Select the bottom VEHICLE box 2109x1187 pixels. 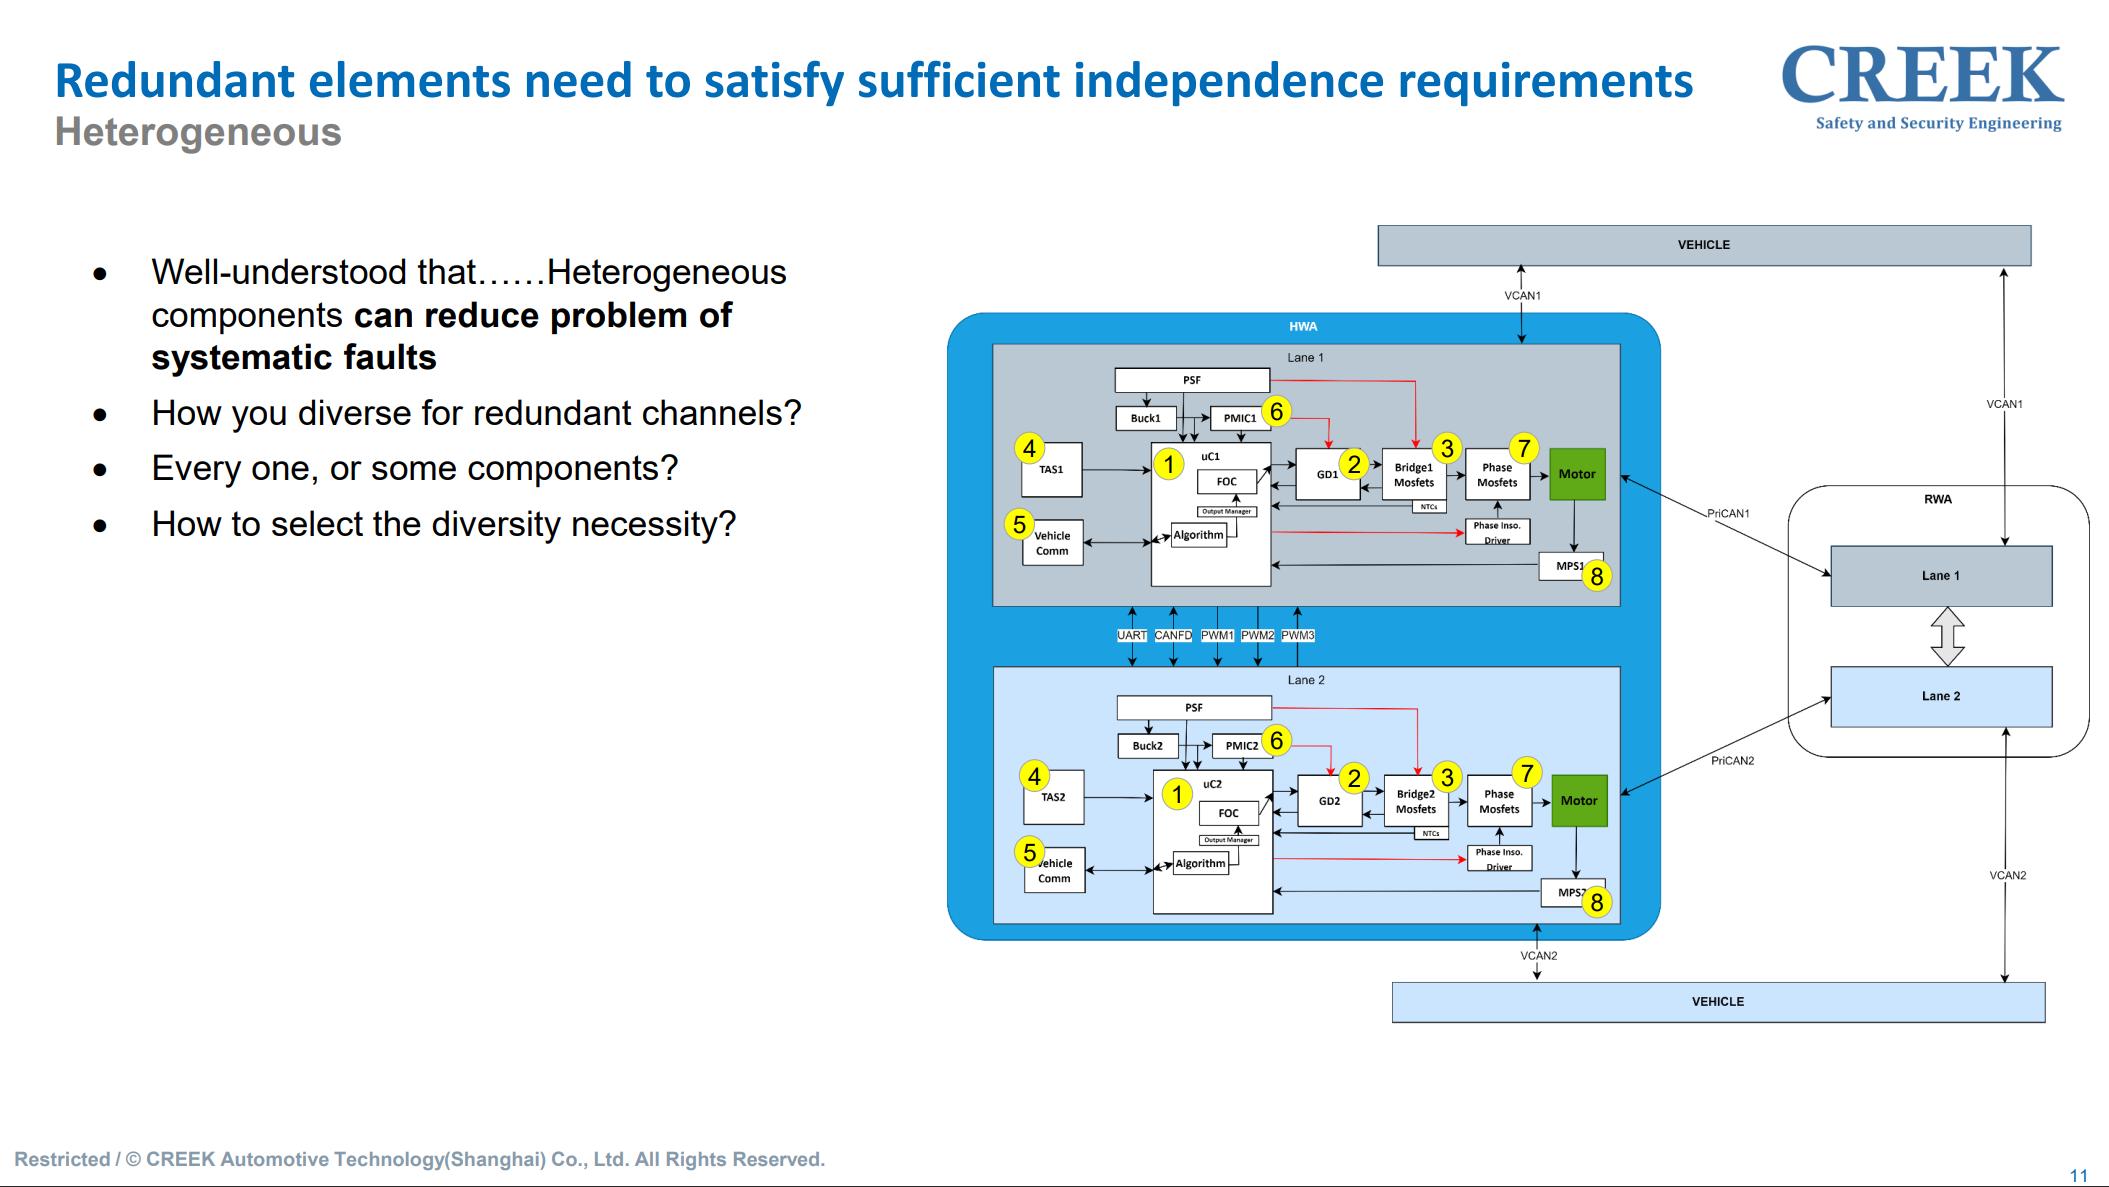tap(1717, 1001)
